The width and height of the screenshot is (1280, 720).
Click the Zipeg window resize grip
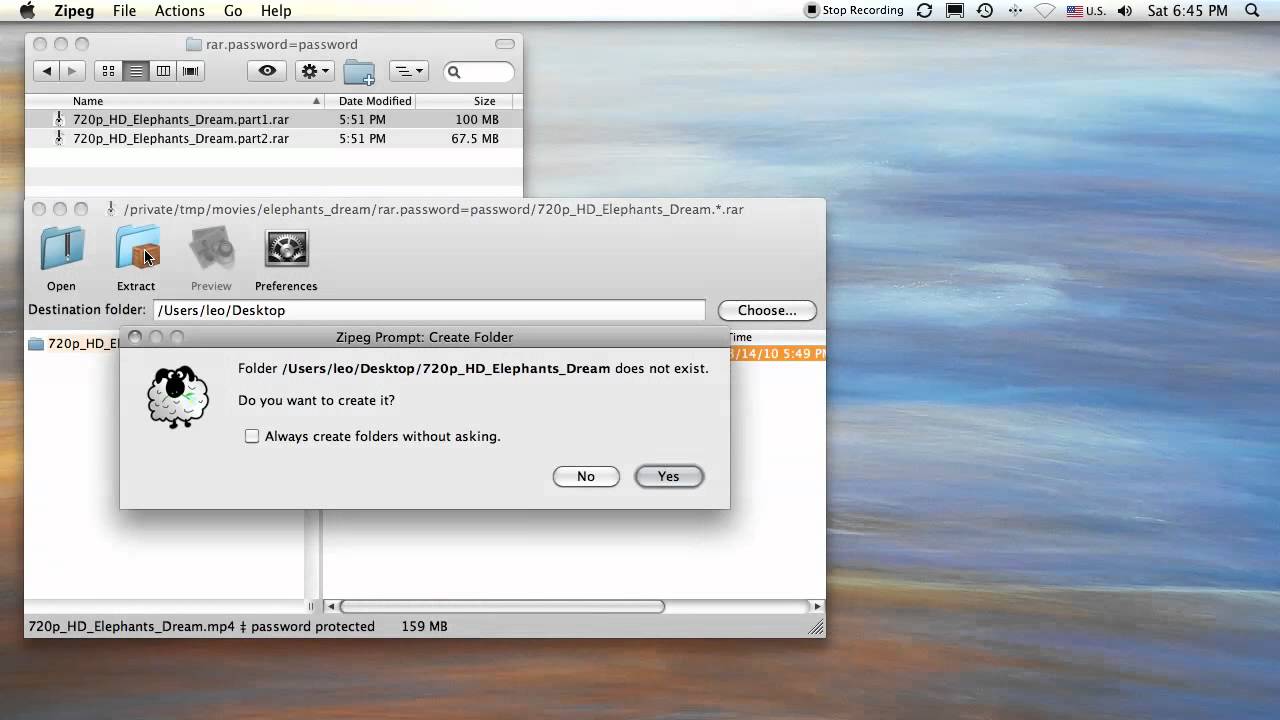point(816,627)
